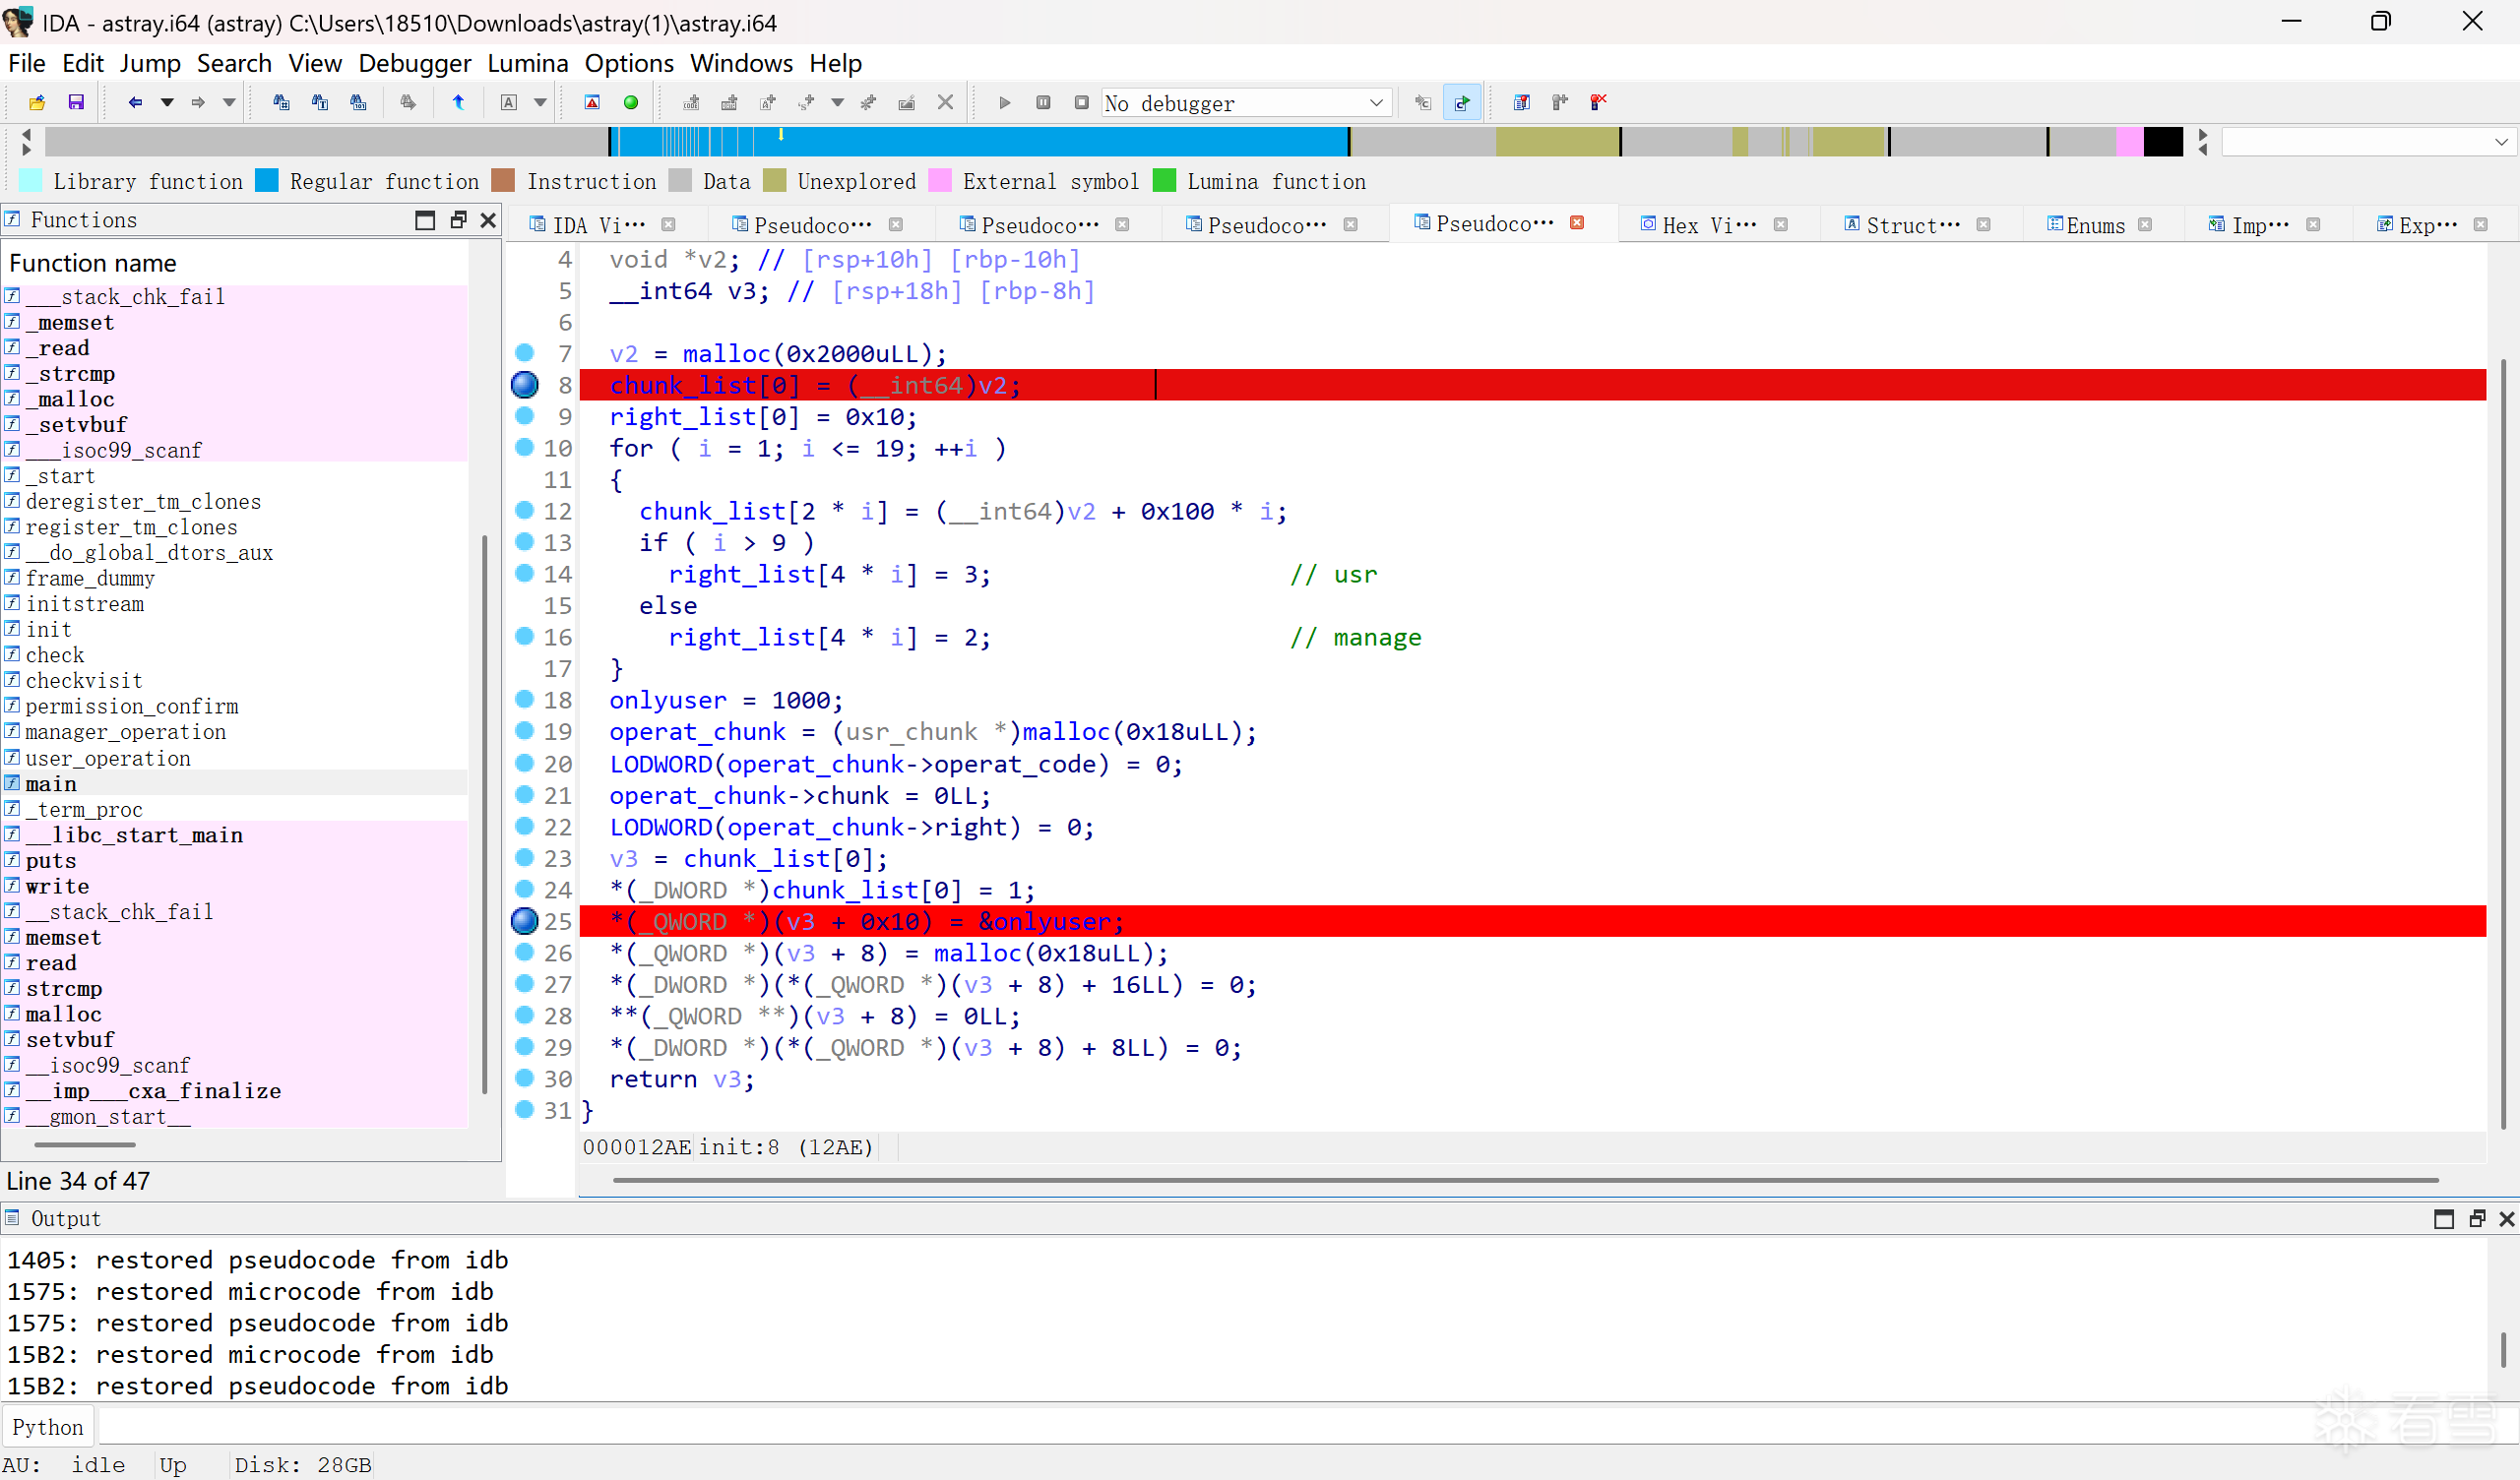Click the Jump back arrow icon
2520x1480 pixels.
135,102
